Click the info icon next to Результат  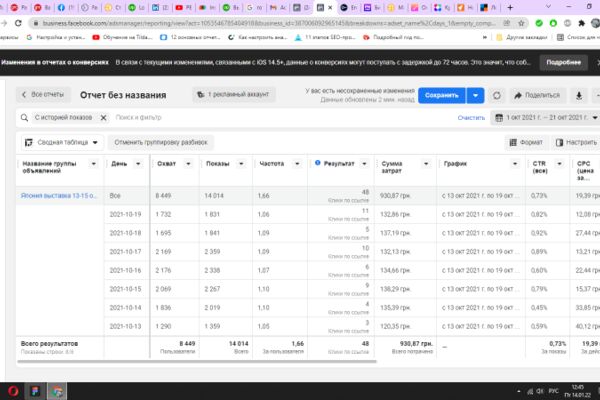click(317, 163)
